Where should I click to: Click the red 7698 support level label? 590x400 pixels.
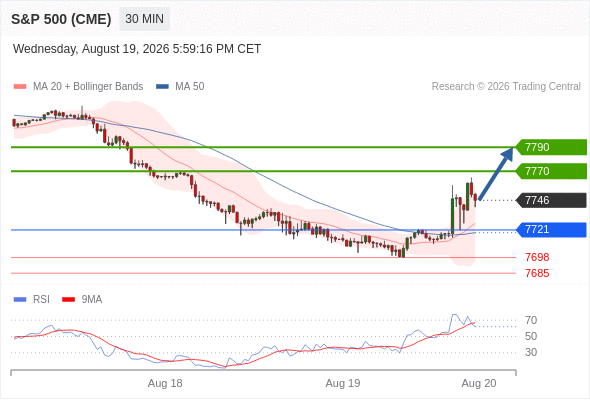click(537, 257)
